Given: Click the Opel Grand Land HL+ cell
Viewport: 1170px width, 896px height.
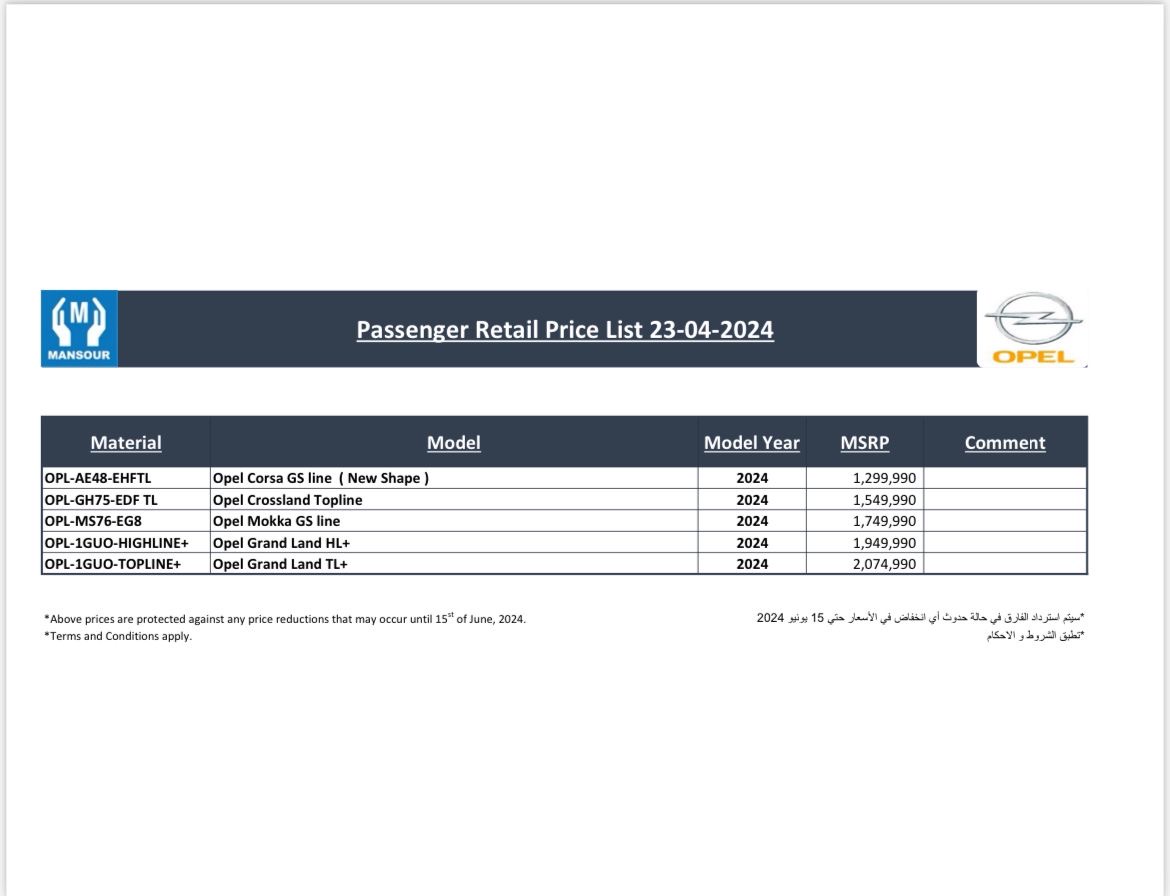Looking at the screenshot, I should pyautogui.click(x=281, y=543).
